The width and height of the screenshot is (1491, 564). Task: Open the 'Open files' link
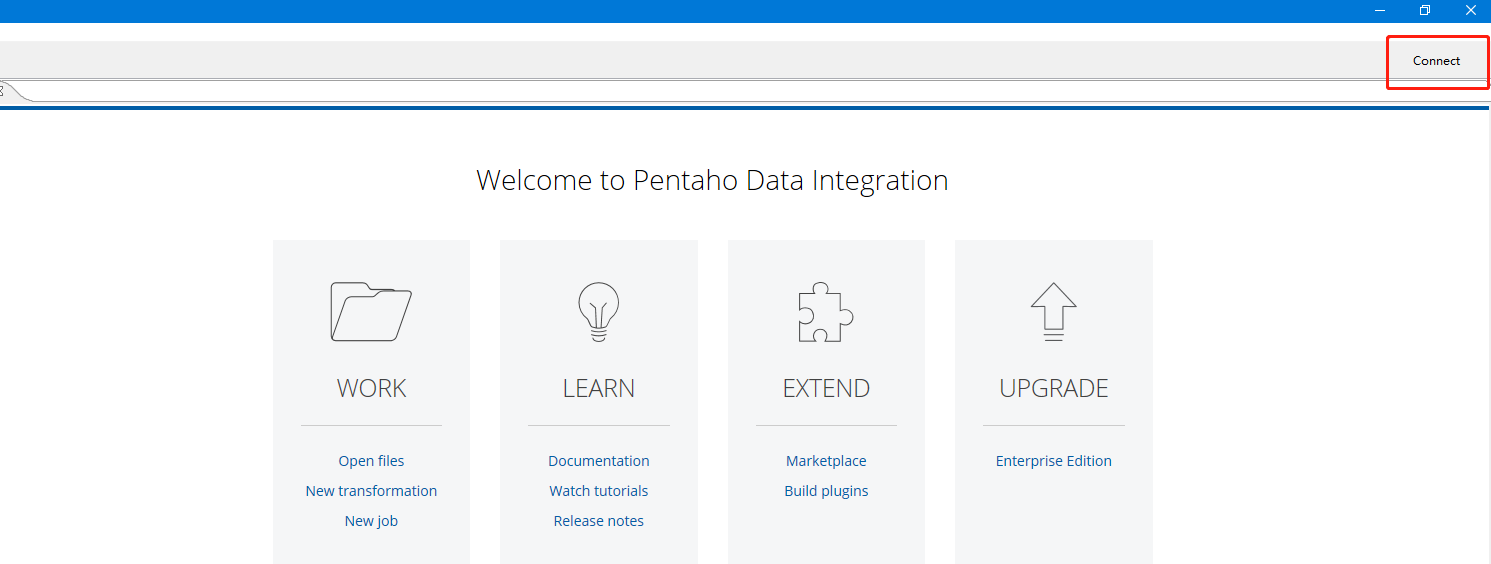[371, 461]
